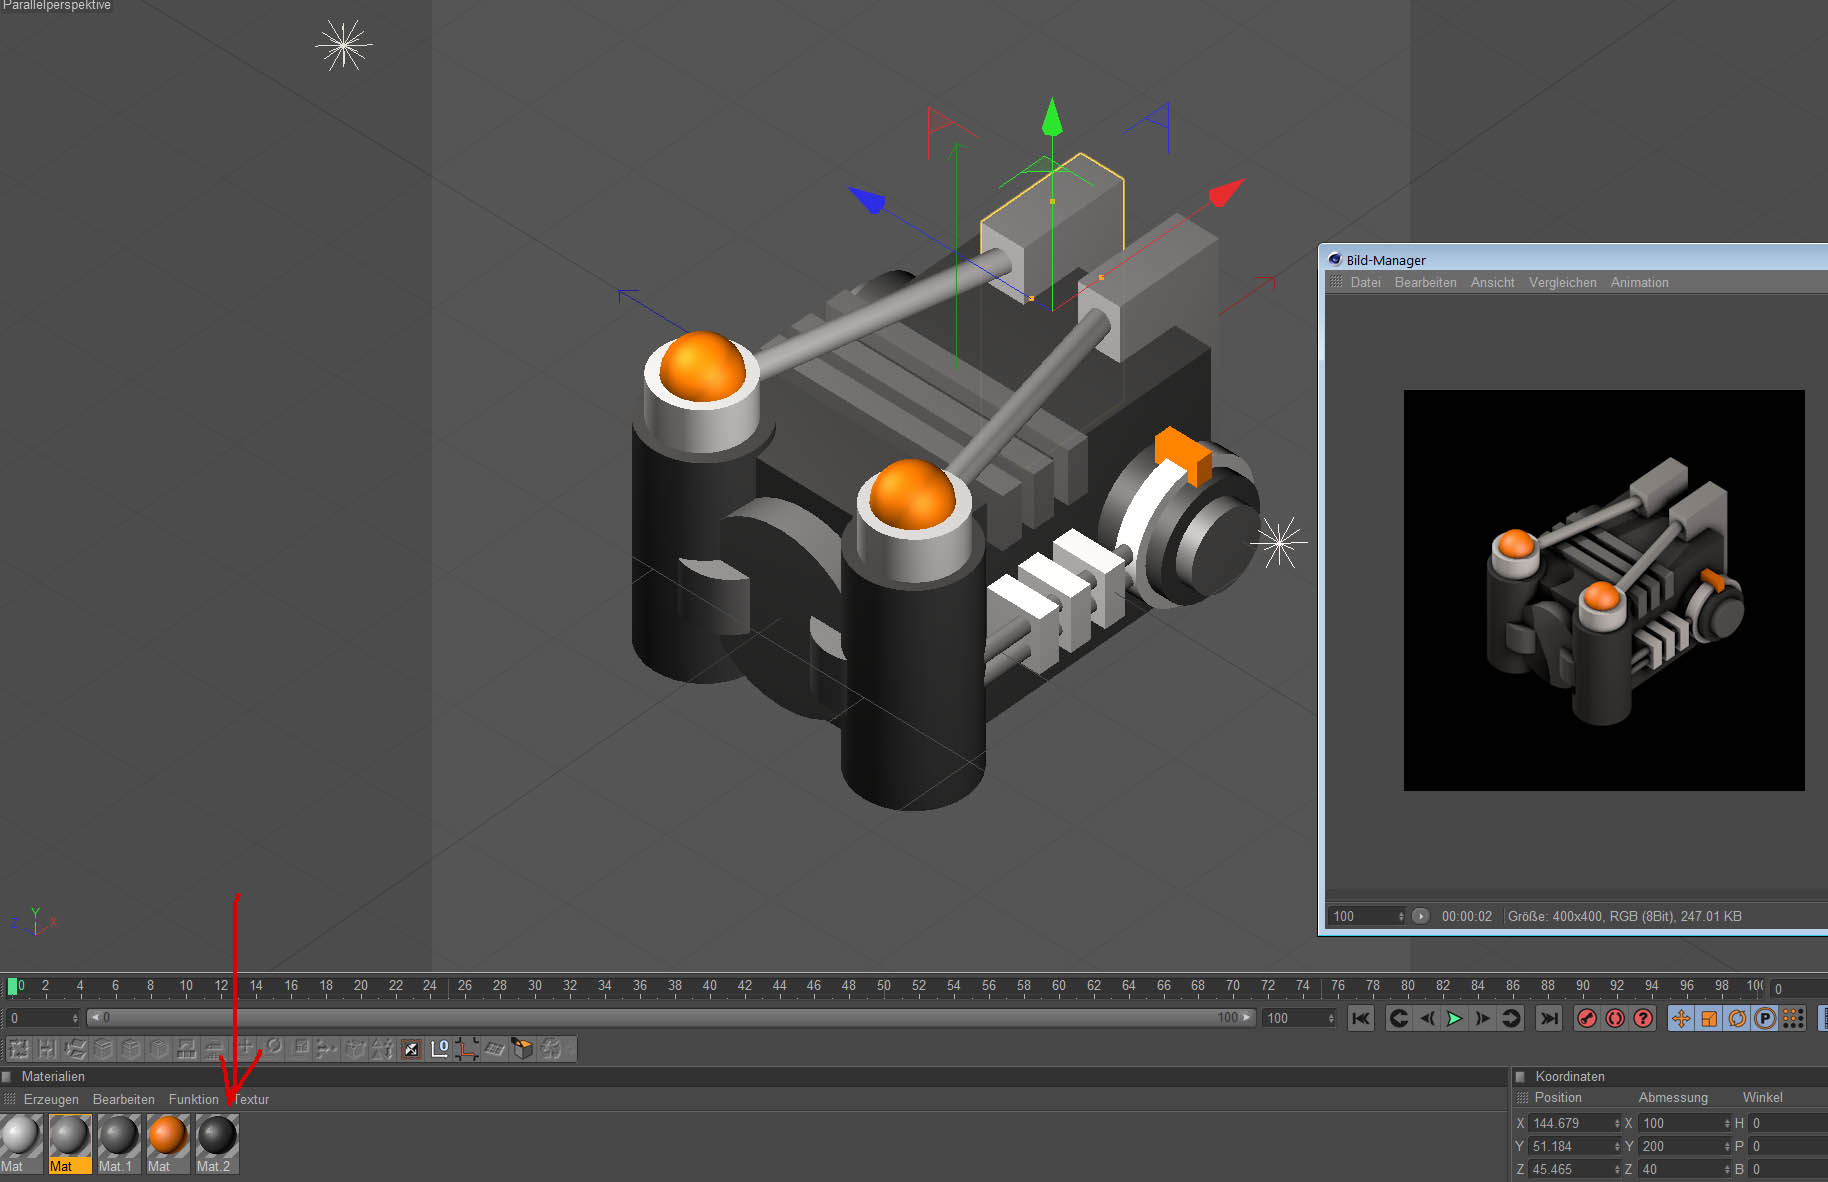Click the round button next to Bild-Manager zoom field
The image size is (1828, 1182).
(1420, 916)
